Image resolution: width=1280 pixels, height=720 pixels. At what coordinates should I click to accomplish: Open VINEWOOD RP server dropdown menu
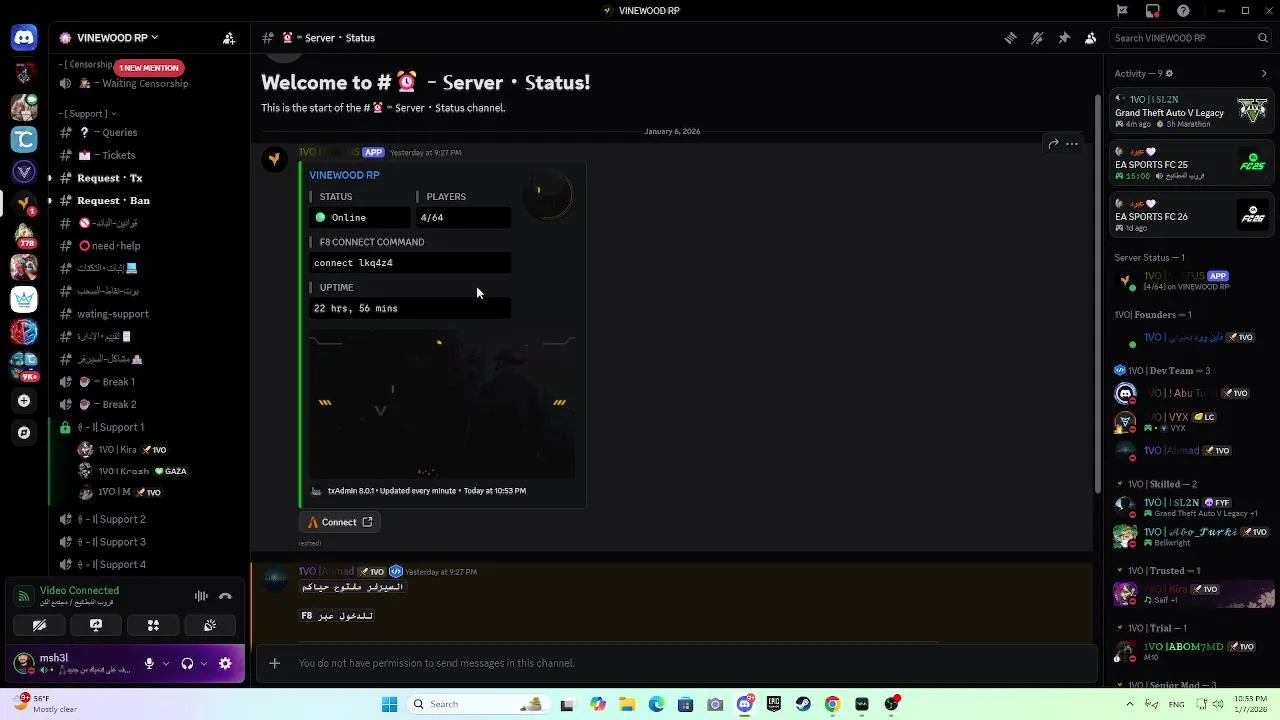click(x=118, y=38)
